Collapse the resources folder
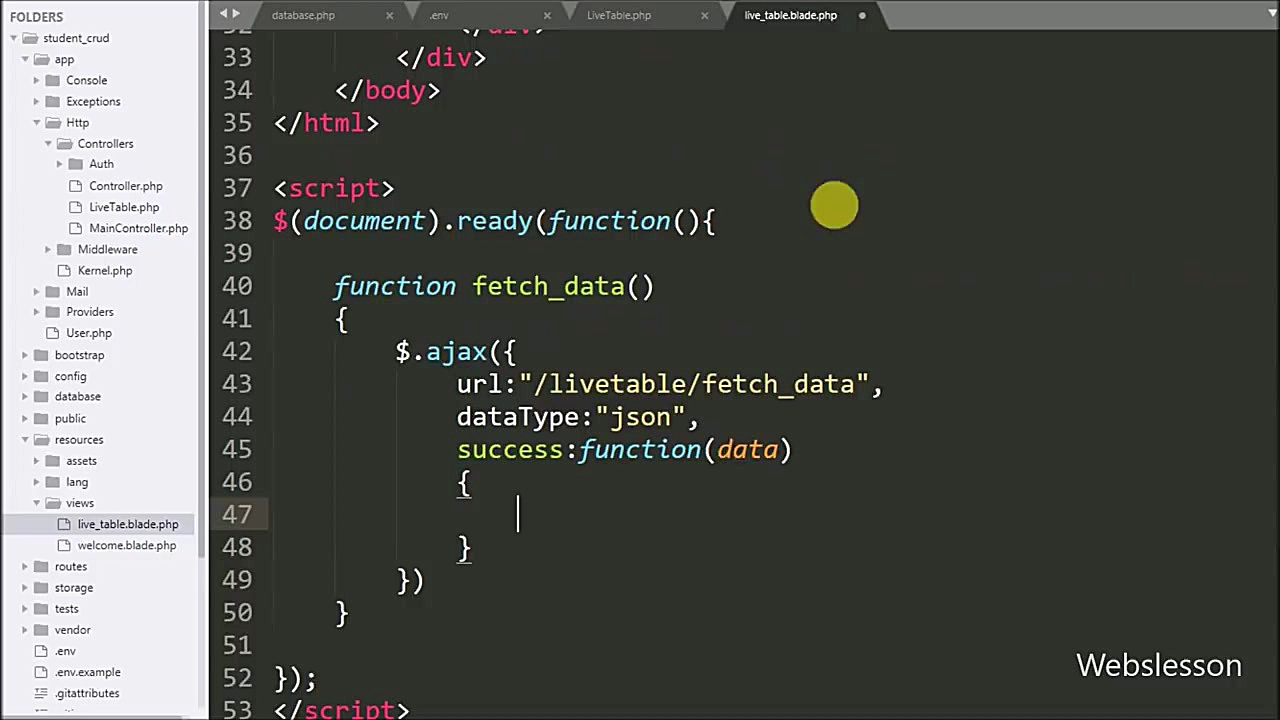Image resolution: width=1280 pixels, height=720 pixels. [x=25, y=440]
